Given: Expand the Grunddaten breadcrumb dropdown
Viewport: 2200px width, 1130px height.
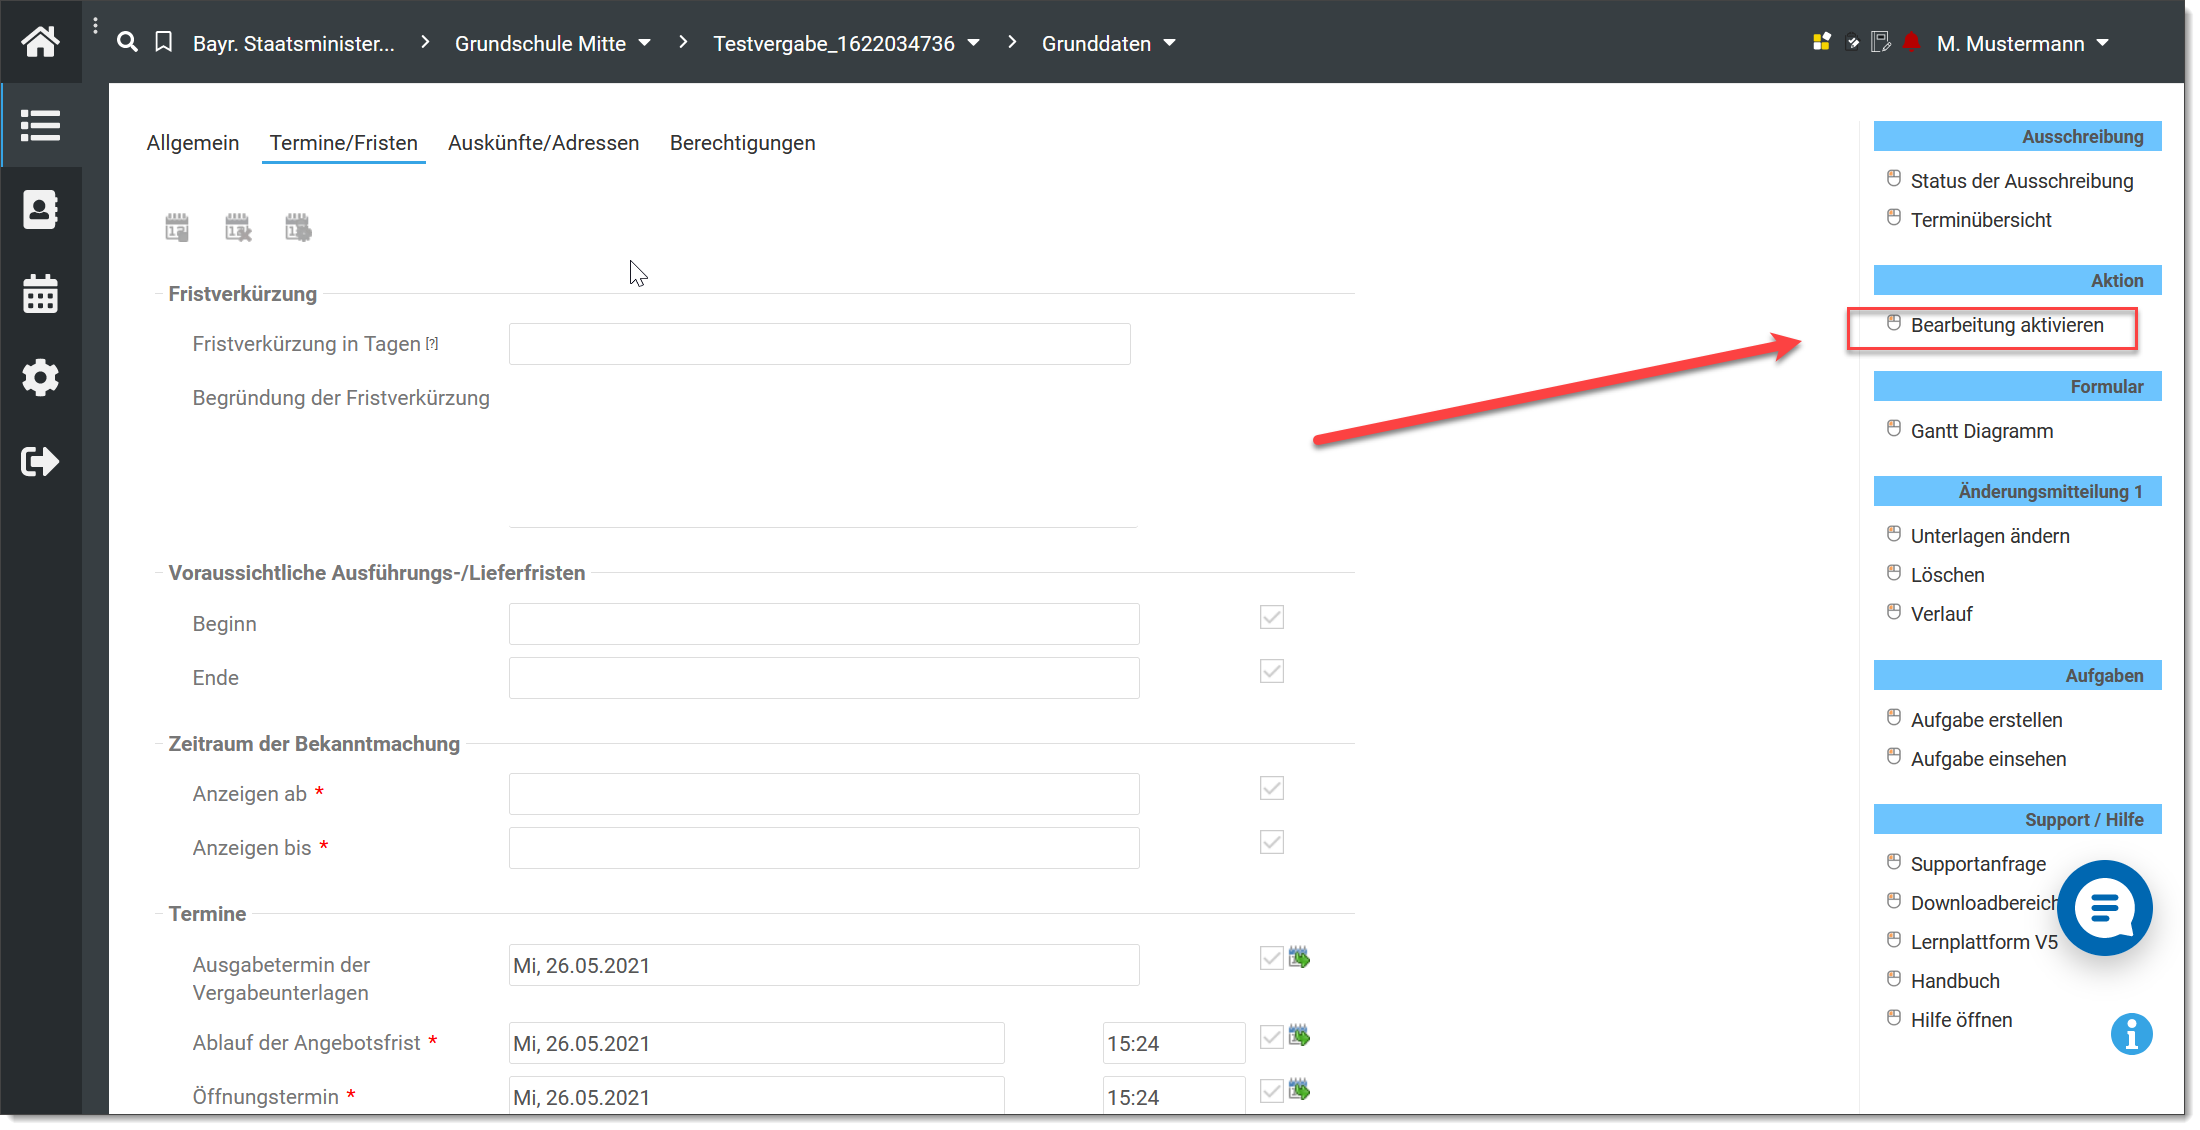Looking at the screenshot, I should (x=1169, y=43).
